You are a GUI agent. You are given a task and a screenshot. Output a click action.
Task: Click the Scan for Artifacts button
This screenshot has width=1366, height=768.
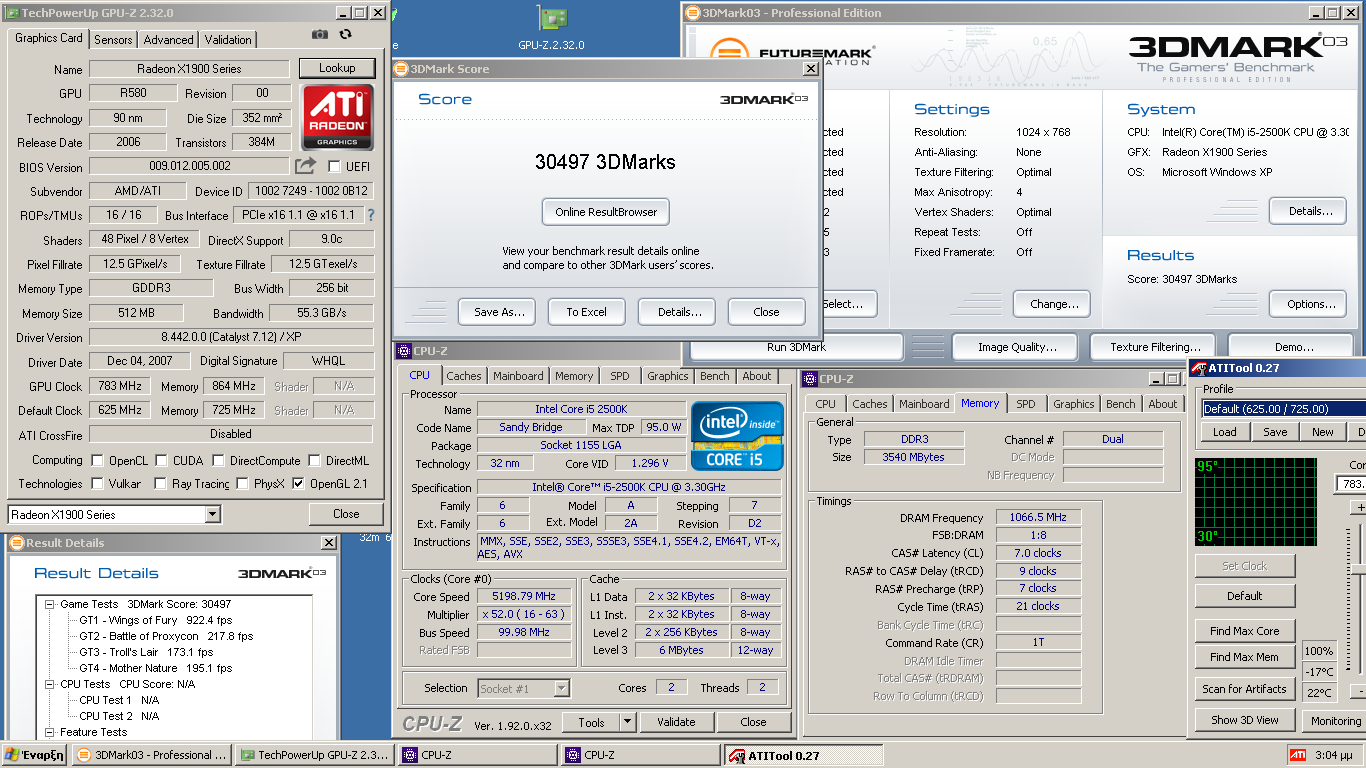[1245, 689]
